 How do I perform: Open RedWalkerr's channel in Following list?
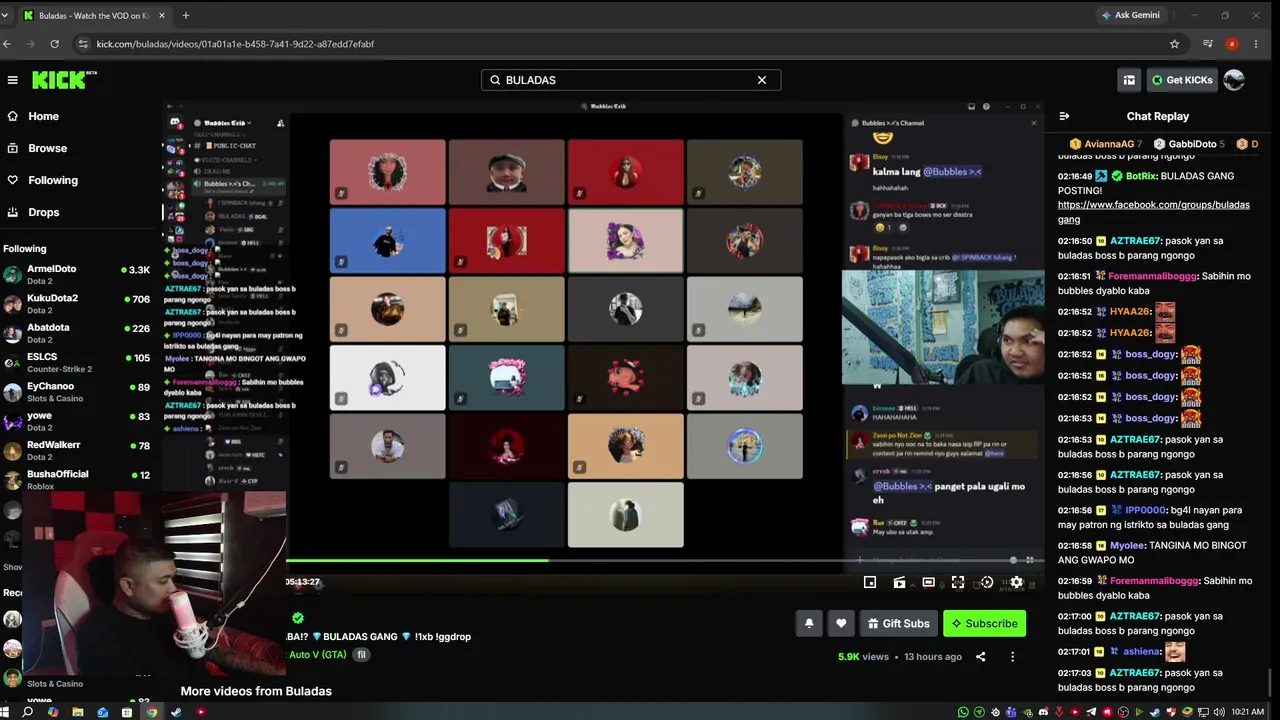pos(78,450)
